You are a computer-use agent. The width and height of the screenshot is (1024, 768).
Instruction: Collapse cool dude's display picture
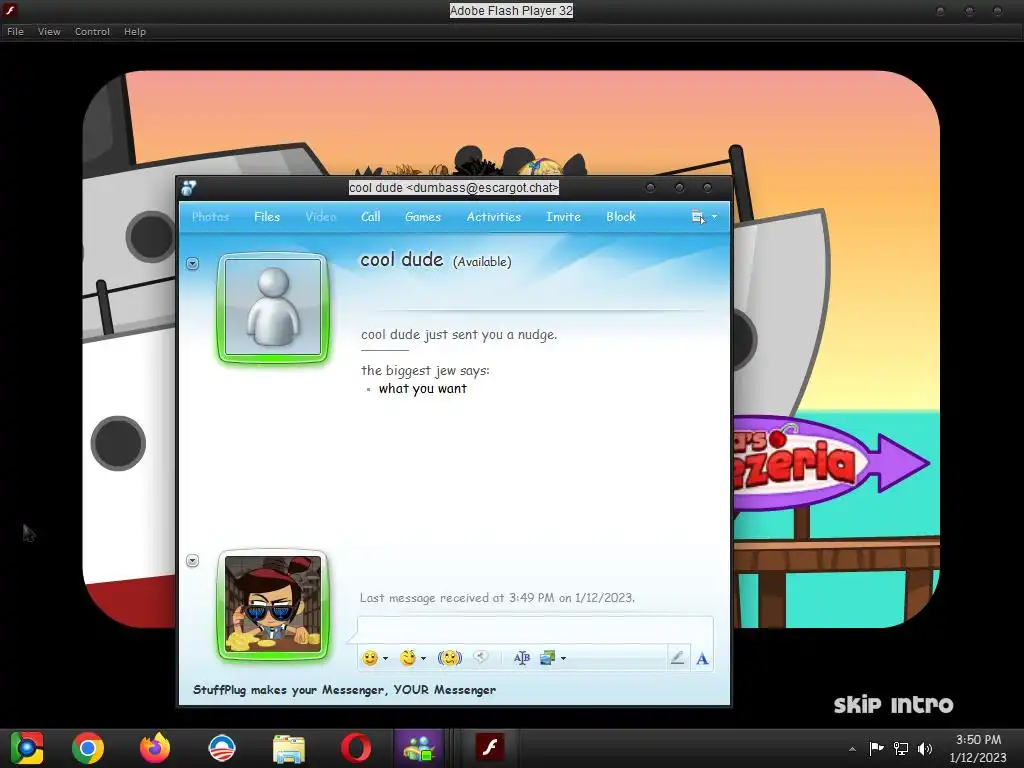[x=192, y=264]
